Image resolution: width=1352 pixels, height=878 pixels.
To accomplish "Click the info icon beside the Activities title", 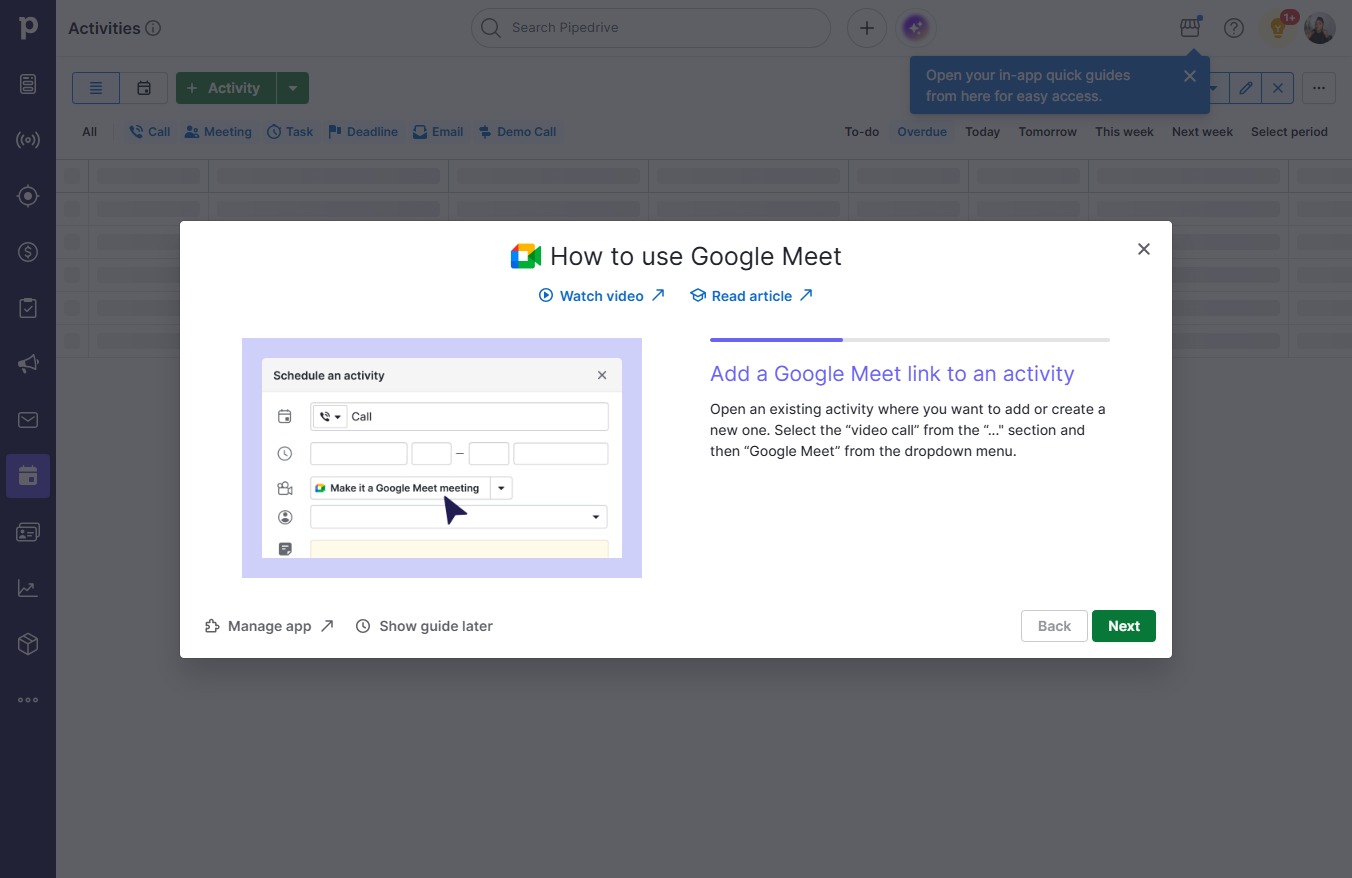I will click(x=153, y=28).
